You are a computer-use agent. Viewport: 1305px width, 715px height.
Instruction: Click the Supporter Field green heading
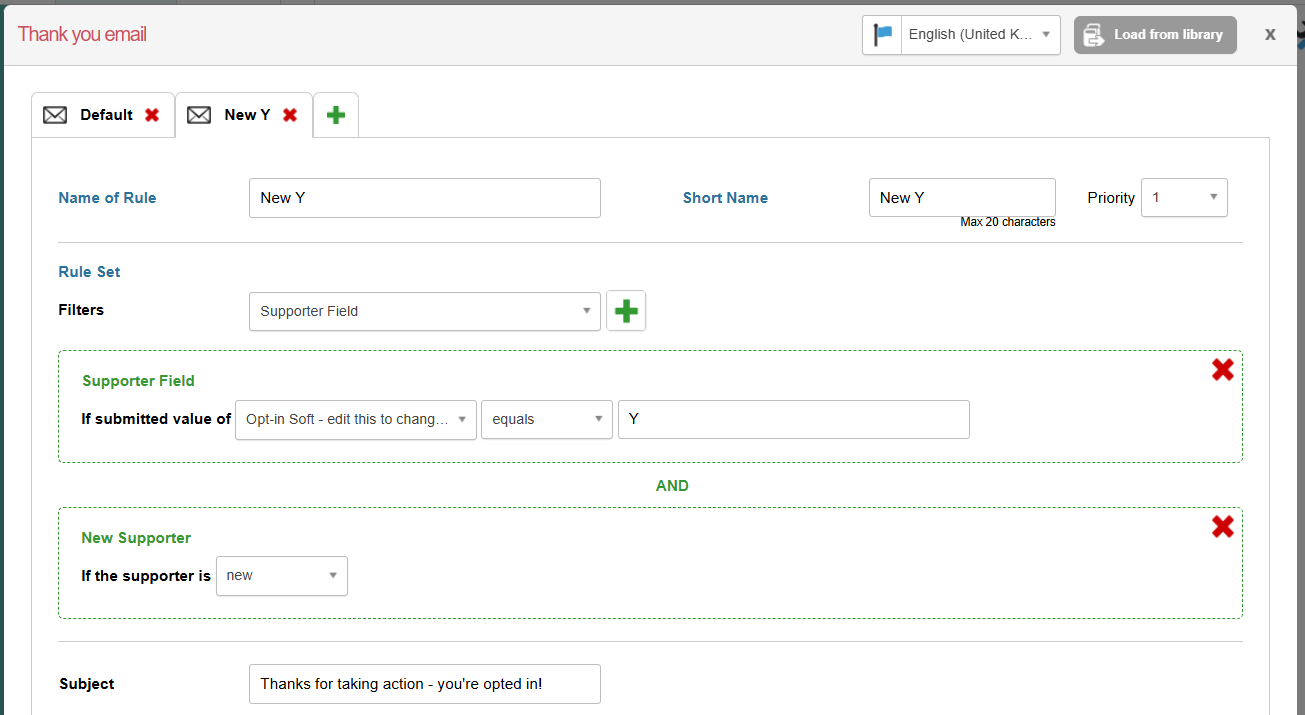click(x=138, y=381)
